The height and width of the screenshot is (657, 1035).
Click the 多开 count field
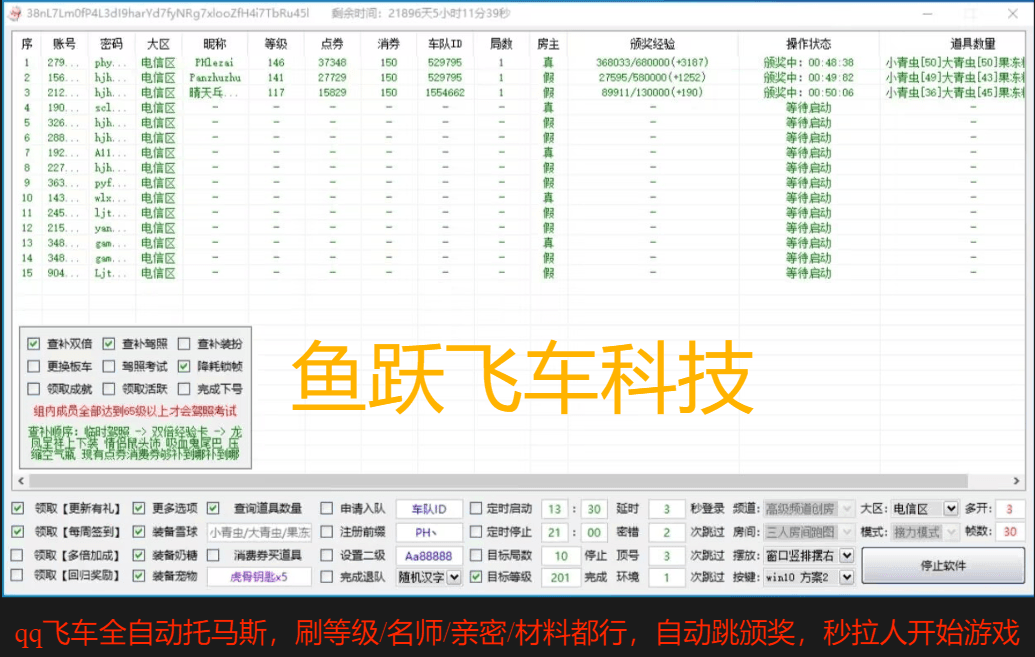[x=1009, y=508]
